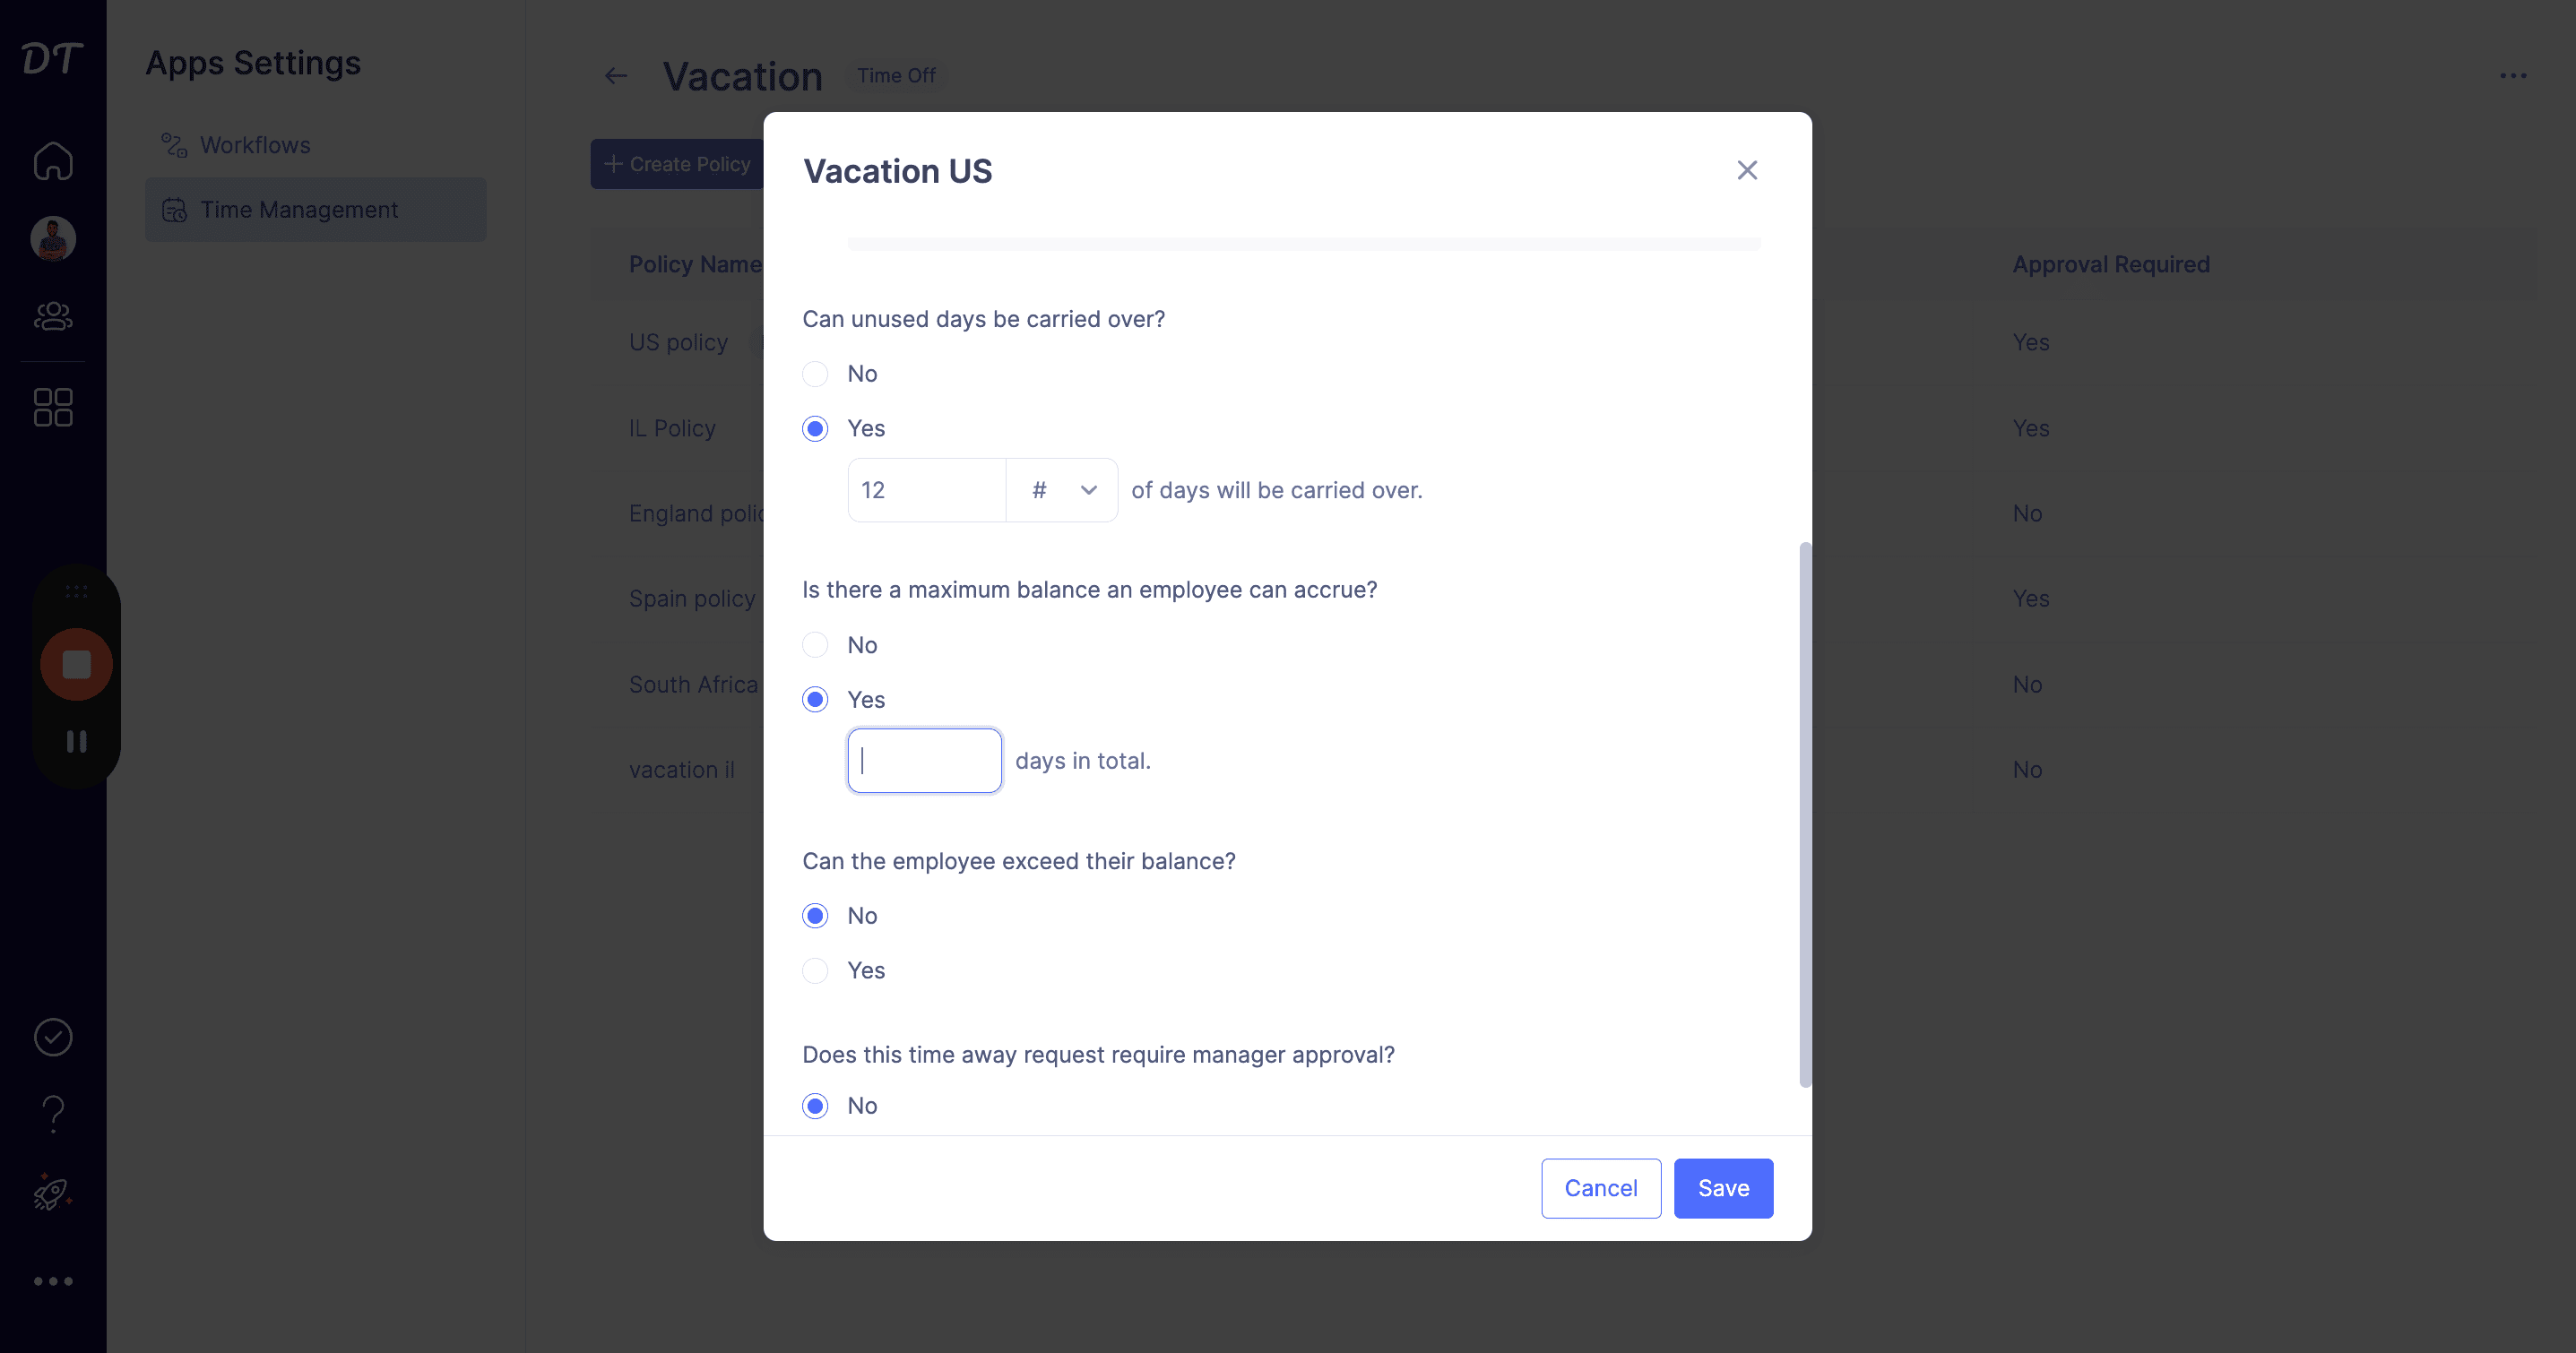Image resolution: width=2576 pixels, height=1353 pixels.
Task: Select Yes for exceeding employee balance
Action: pos(815,970)
